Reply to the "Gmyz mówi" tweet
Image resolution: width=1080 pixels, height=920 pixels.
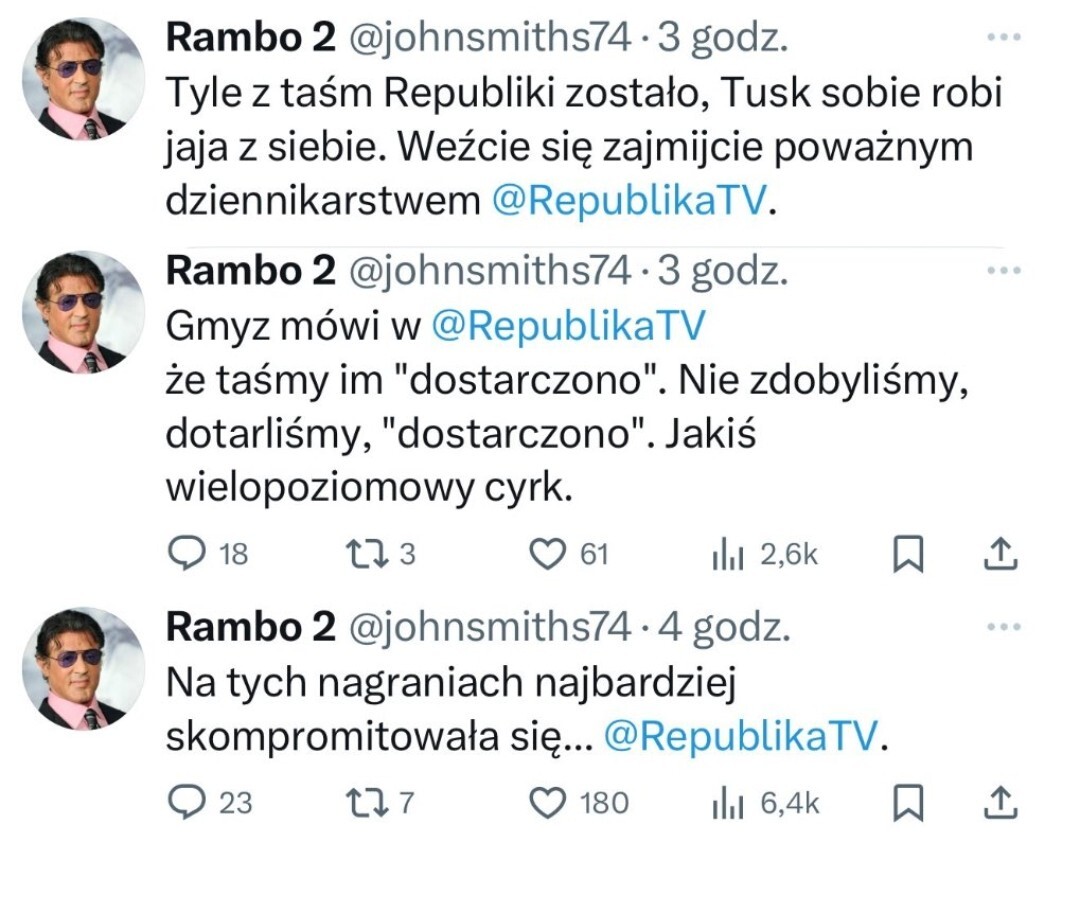[184, 554]
